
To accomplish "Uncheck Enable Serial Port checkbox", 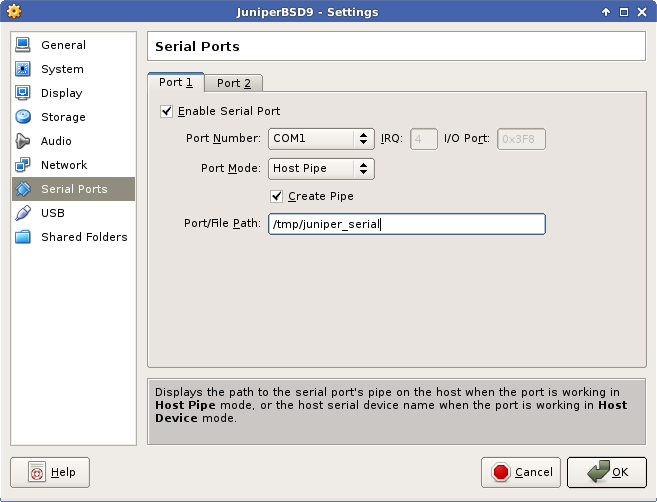I will pyautogui.click(x=166, y=111).
